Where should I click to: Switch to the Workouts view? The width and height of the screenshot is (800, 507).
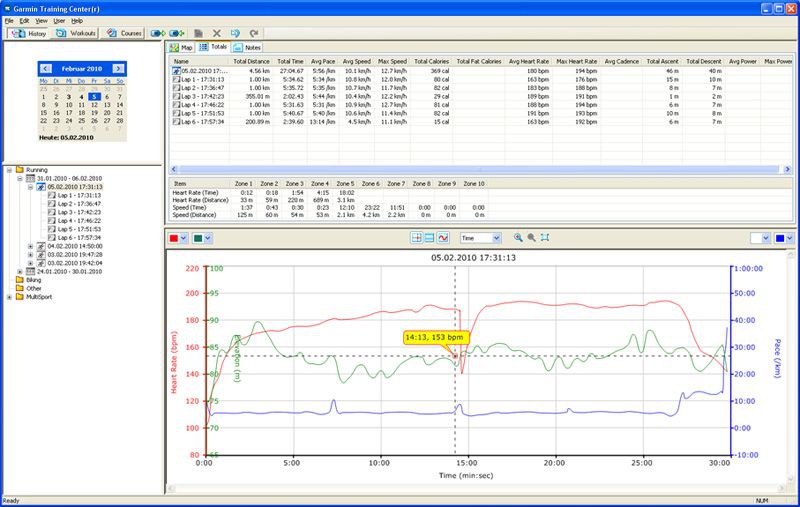coord(76,33)
